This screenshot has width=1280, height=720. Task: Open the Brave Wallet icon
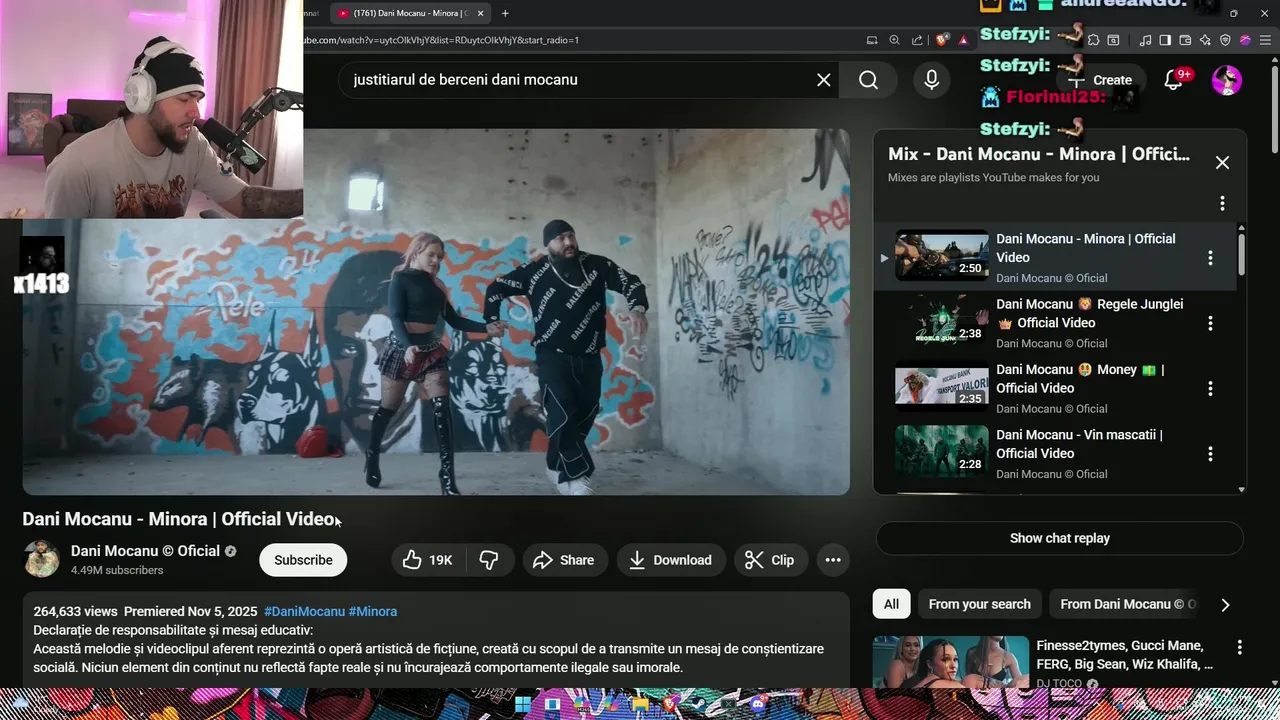[1185, 40]
